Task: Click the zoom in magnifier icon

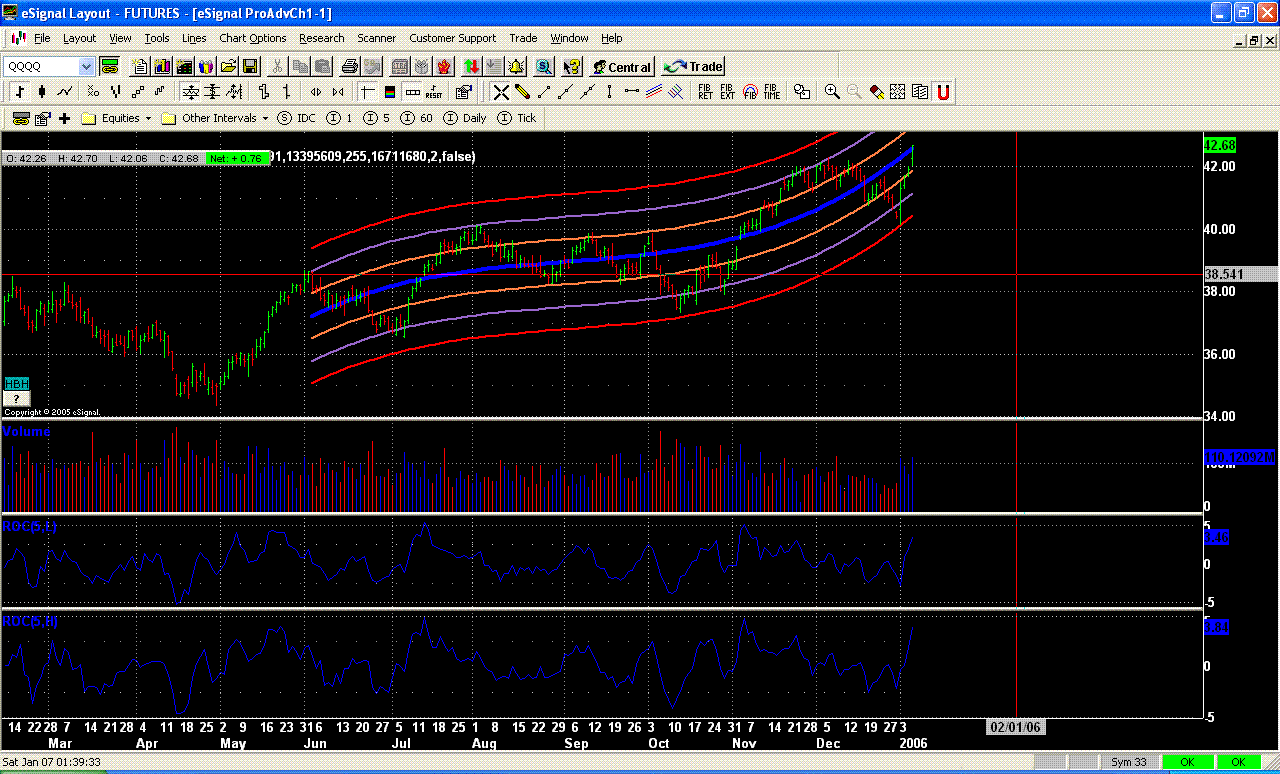Action: 832,92
